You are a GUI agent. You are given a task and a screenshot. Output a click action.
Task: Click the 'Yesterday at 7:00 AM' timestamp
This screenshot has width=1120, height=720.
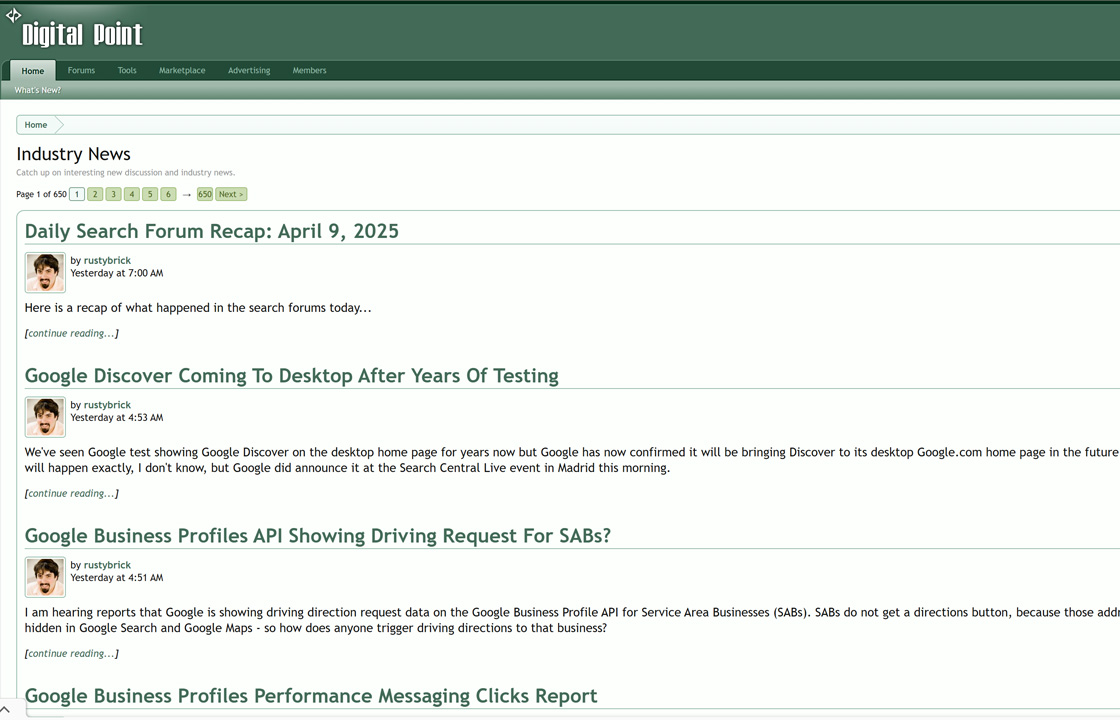pyautogui.click(x=116, y=274)
